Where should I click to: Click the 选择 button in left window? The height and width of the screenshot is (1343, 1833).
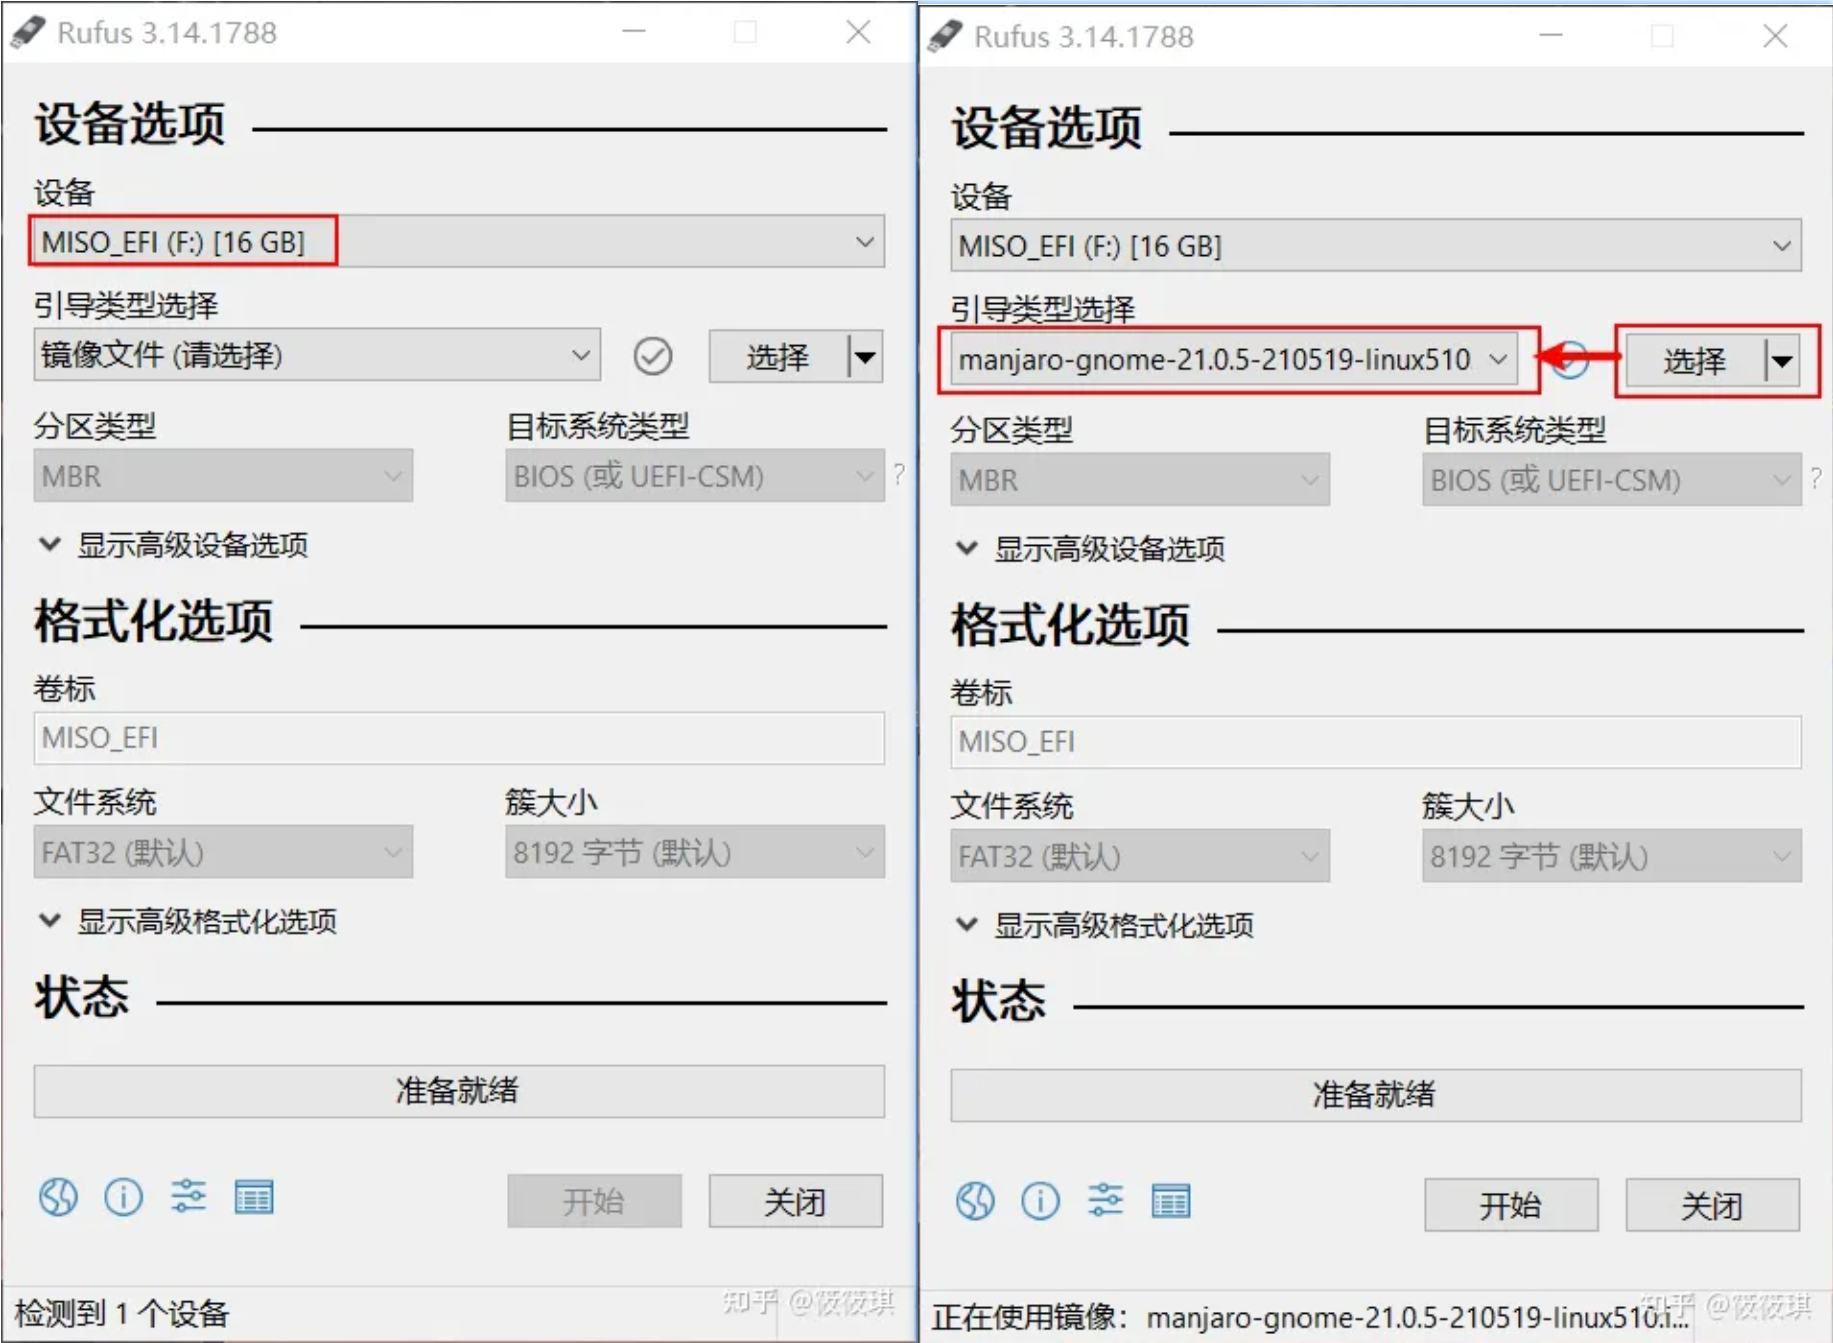(x=779, y=356)
